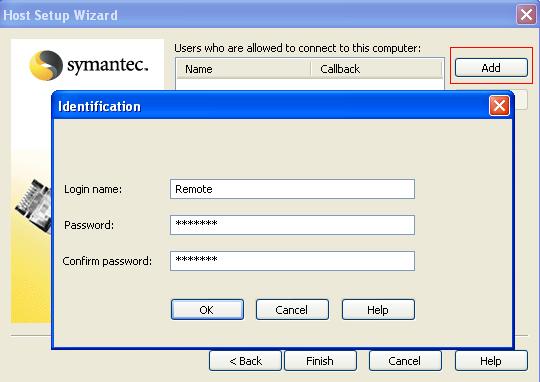Open the wizard's Help button at the bottom right
Viewport: 540px width, 382px height.
click(491, 361)
